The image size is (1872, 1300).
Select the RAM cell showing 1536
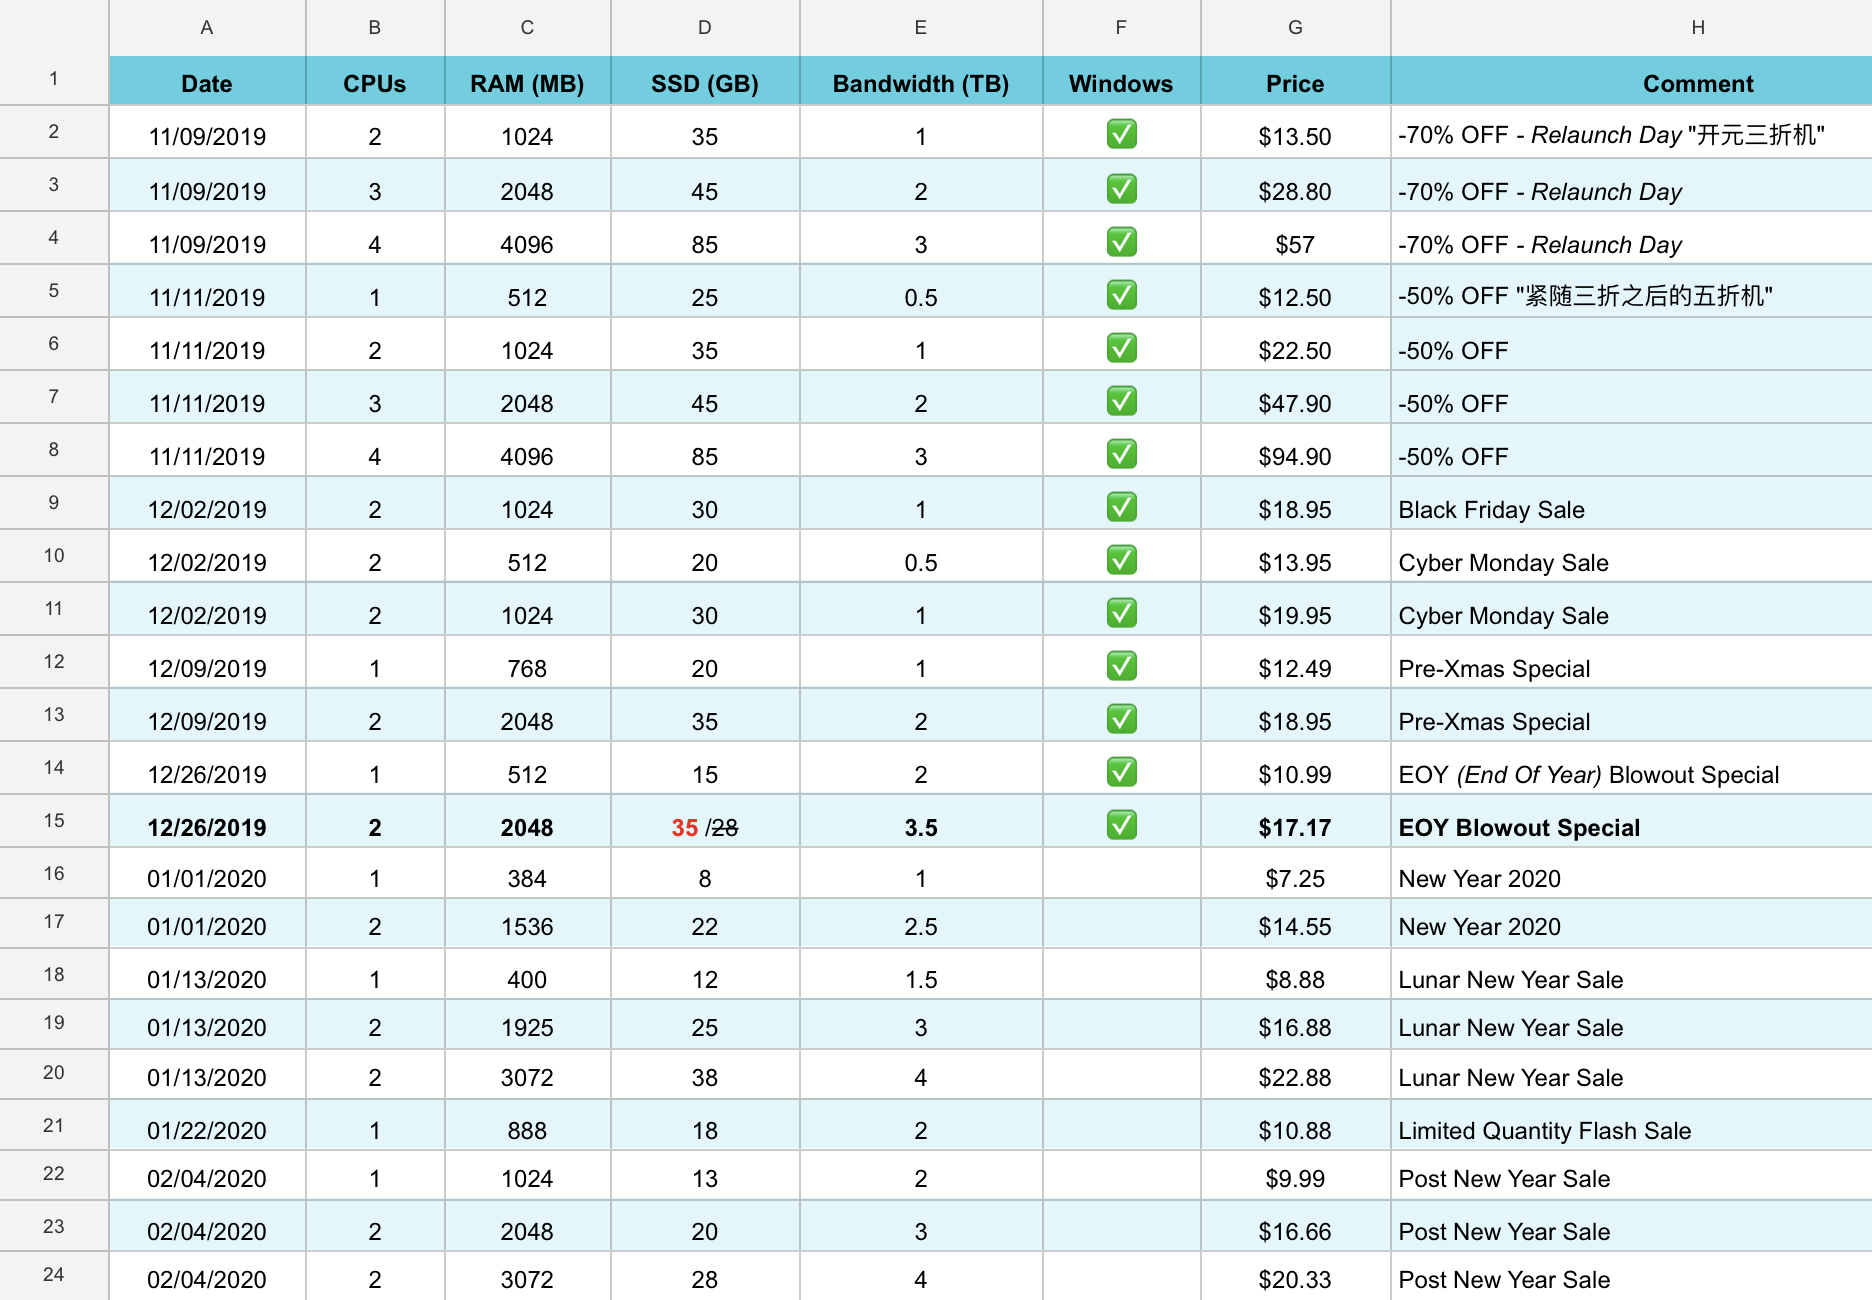click(x=527, y=924)
